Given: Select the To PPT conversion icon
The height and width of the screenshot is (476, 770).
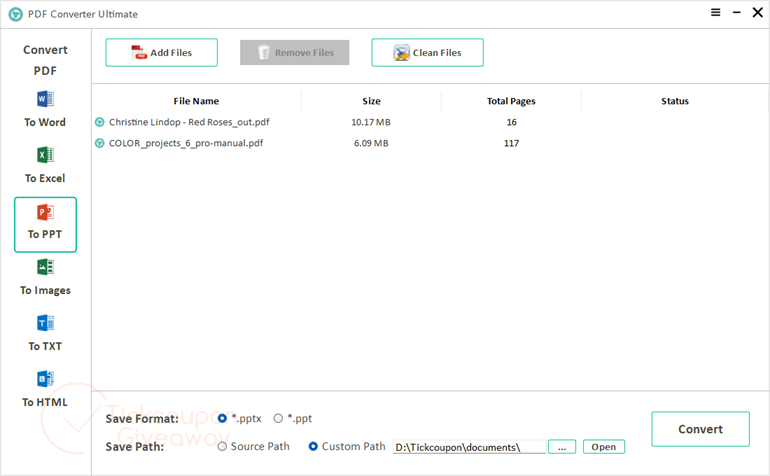Looking at the screenshot, I should 45,212.
